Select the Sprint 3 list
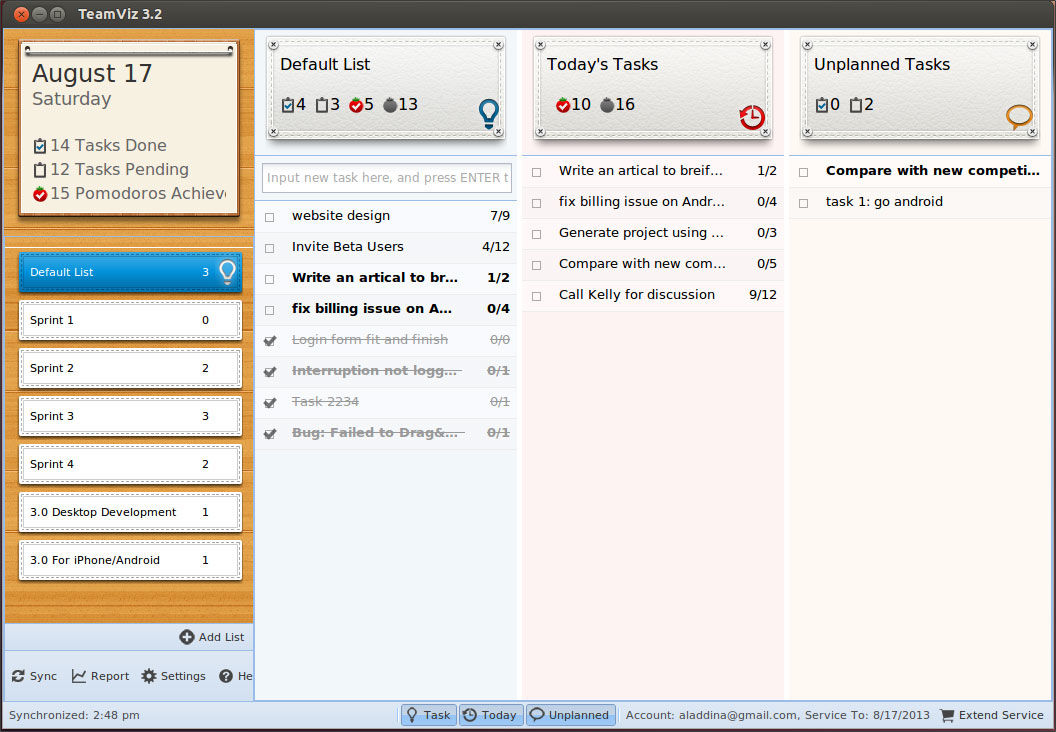The height and width of the screenshot is (732, 1056). [x=130, y=415]
